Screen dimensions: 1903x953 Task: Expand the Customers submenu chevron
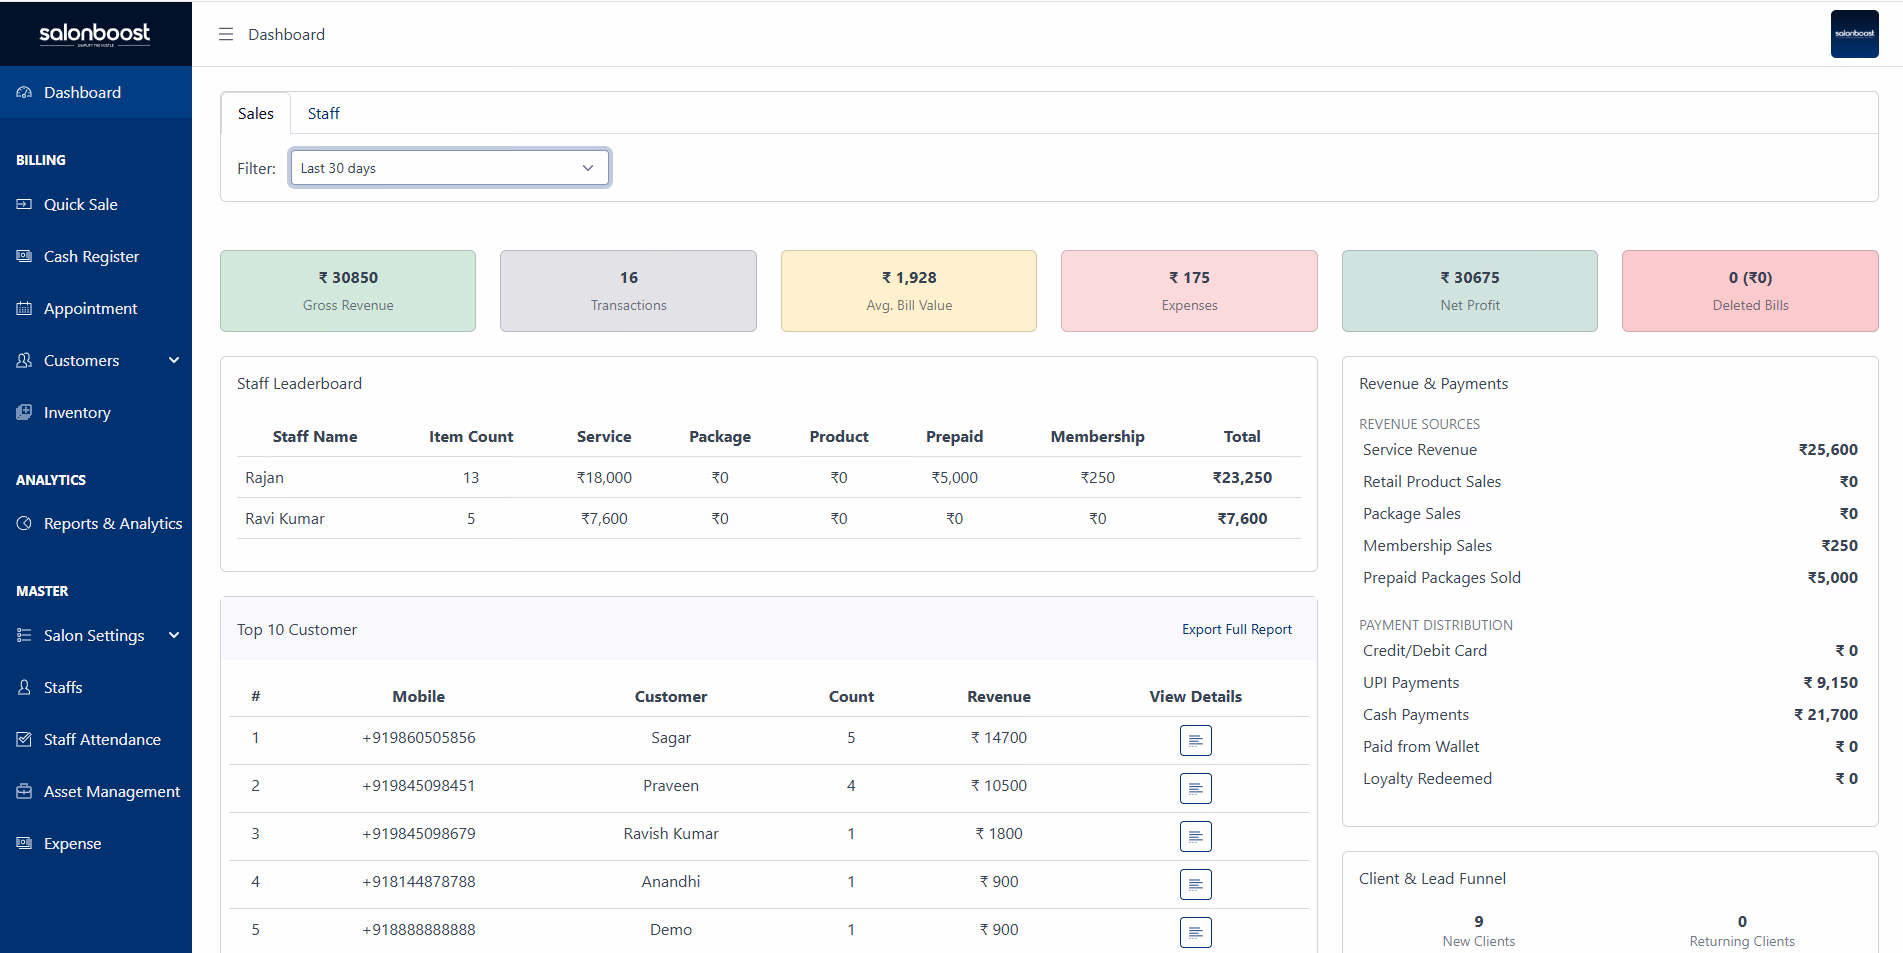point(174,360)
